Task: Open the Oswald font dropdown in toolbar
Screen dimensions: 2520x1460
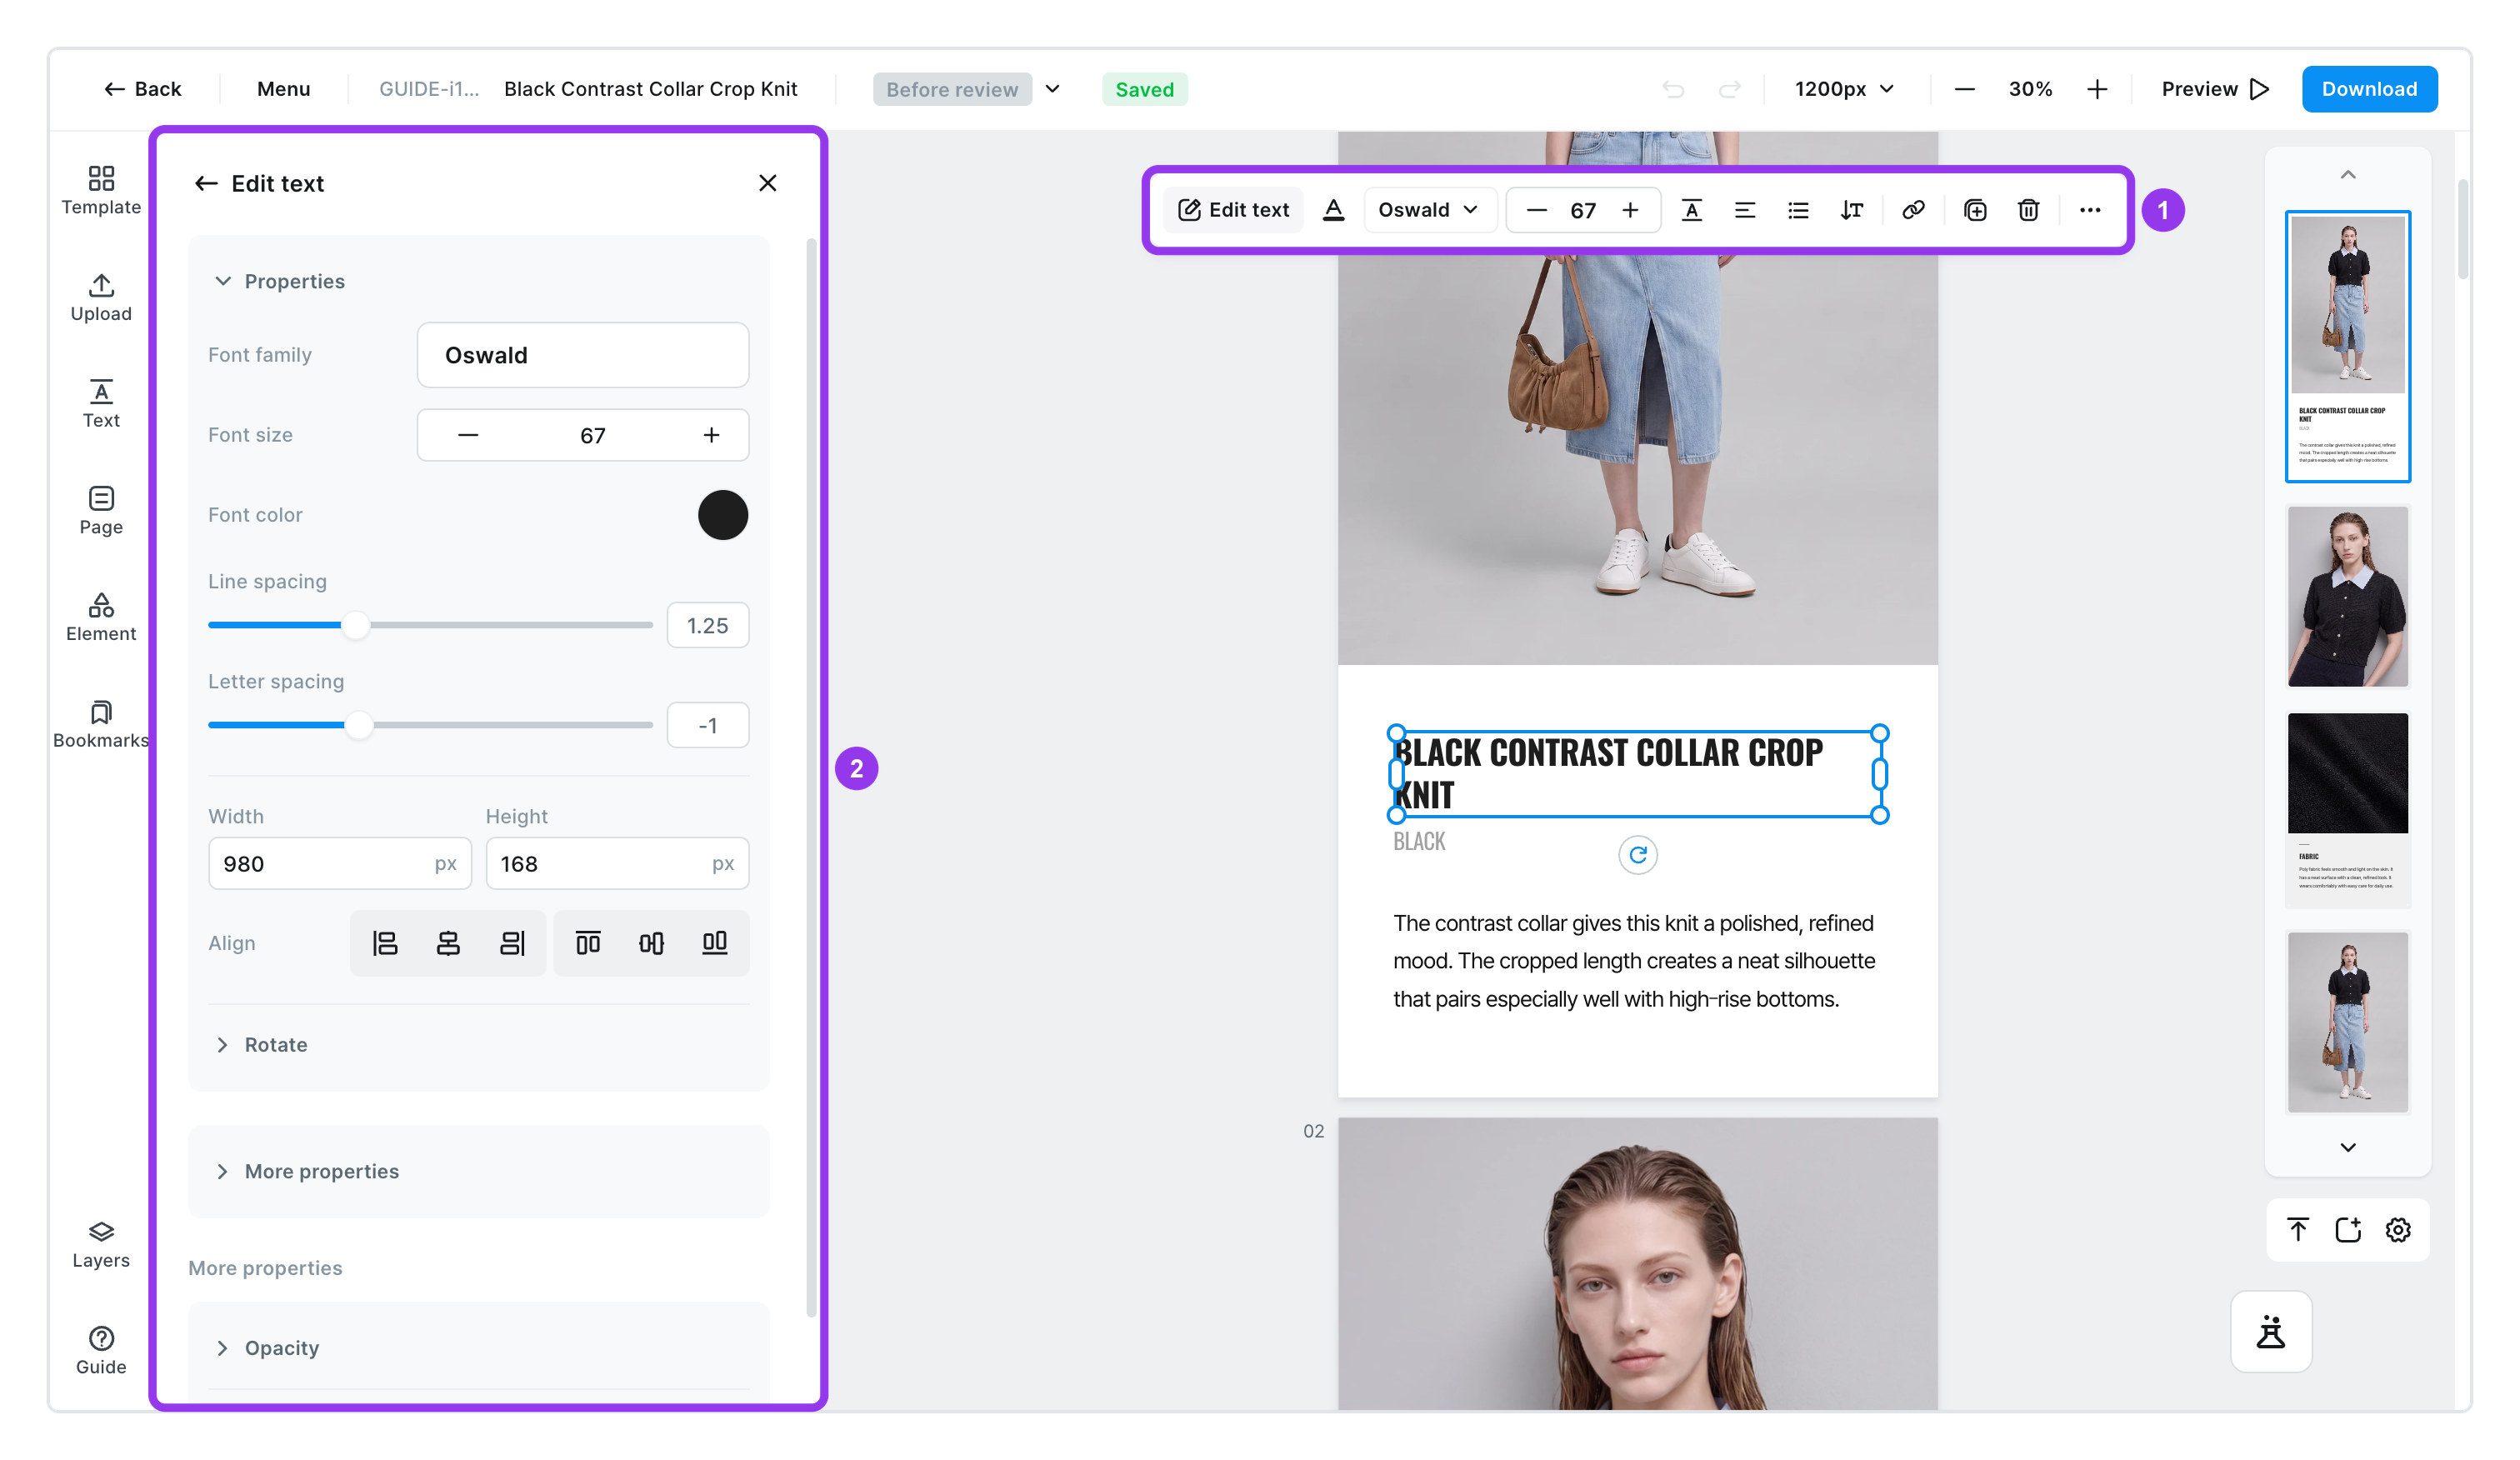Action: click(x=1428, y=210)
